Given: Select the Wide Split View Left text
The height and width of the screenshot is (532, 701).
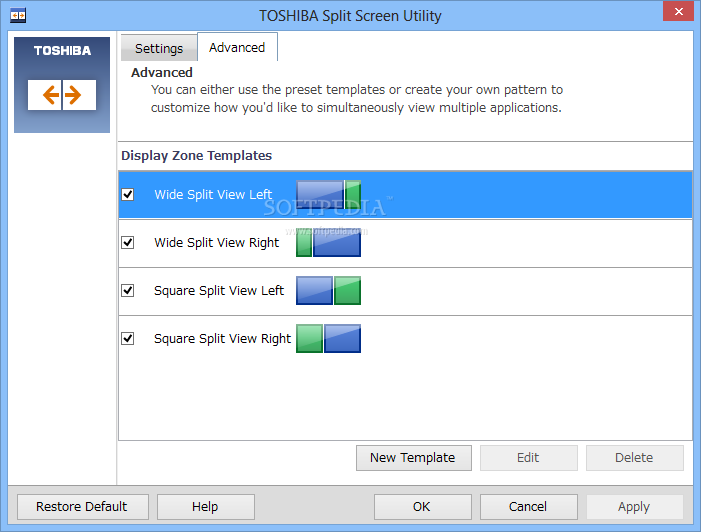Looking at the screenshot, I should tap(213, 194).
